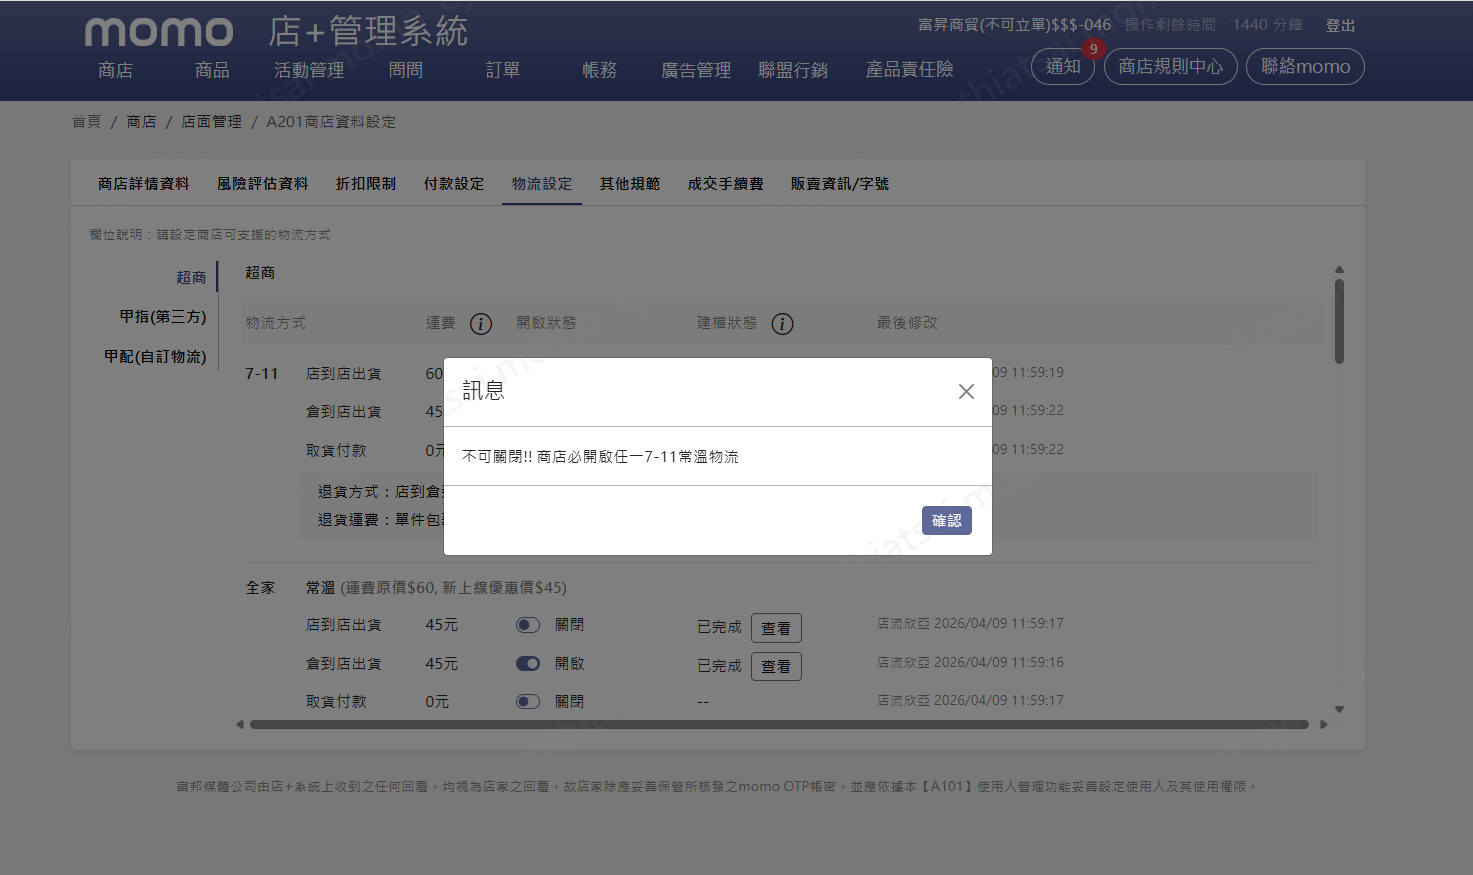Screen dimensions: 1473x875
Task: Click the 聯絡momo button
Action: click(x=1305, y=66)
